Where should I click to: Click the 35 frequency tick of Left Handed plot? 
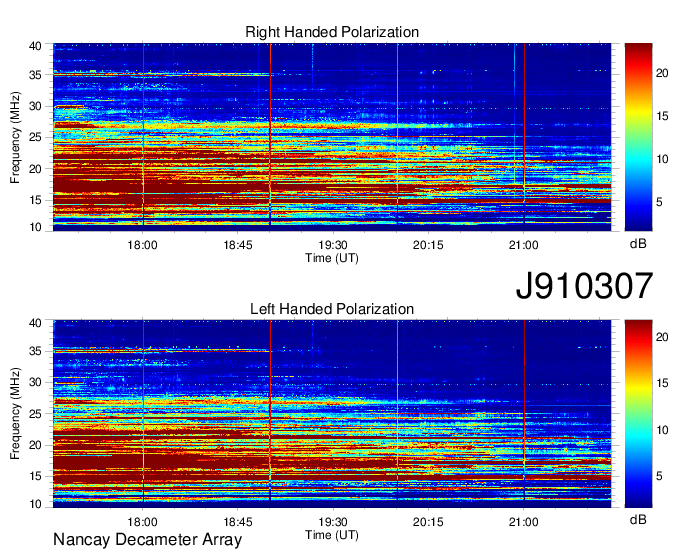pyautogui.click(x=35, y=351)
